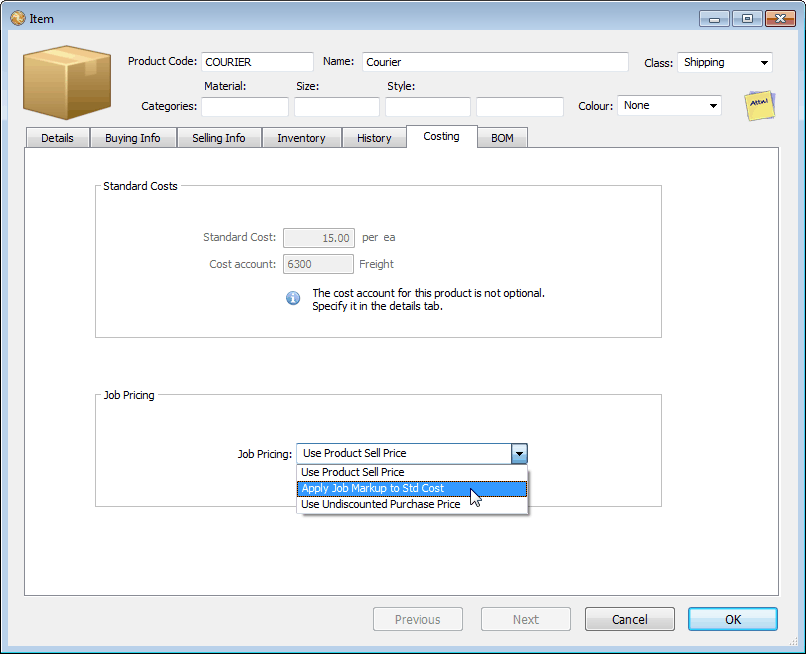The image size is (806, 654).
Task: Click the Freight account name text
Action: click(376, 264)
